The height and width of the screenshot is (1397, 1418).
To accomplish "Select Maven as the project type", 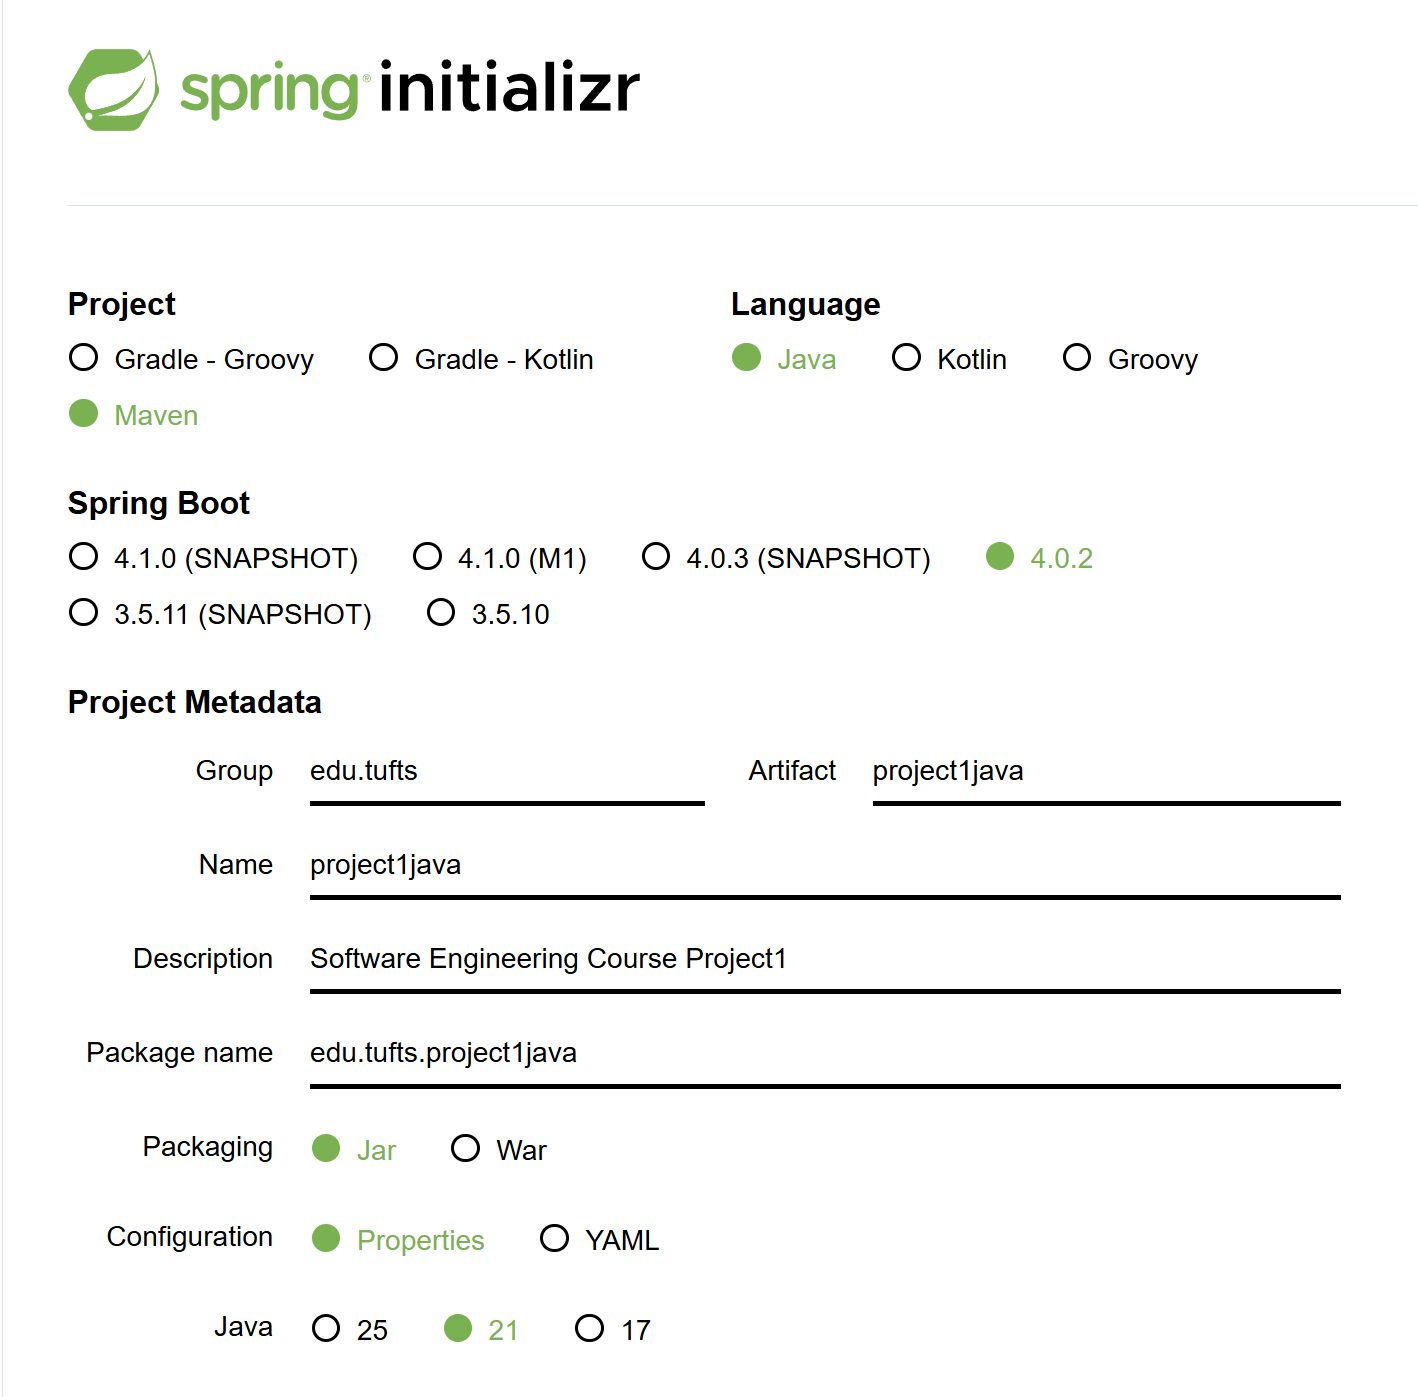I will [84, 414].
